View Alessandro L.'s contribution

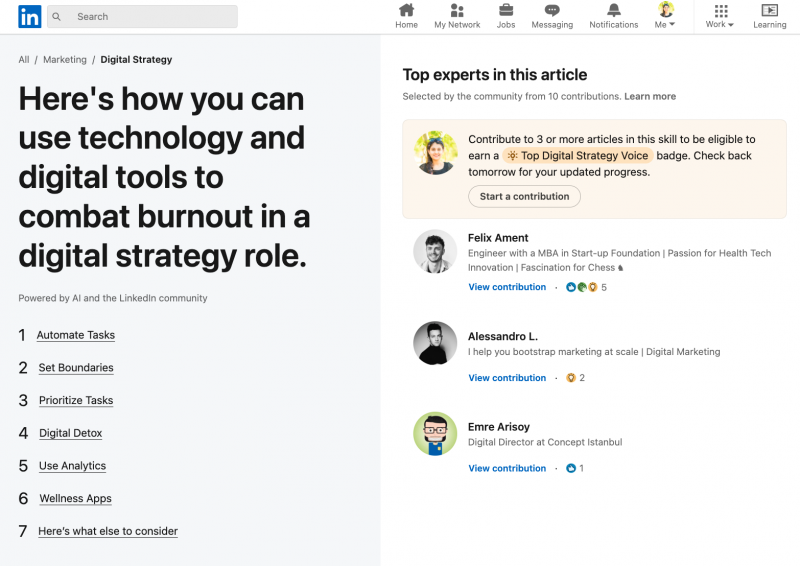click(507, 378)
